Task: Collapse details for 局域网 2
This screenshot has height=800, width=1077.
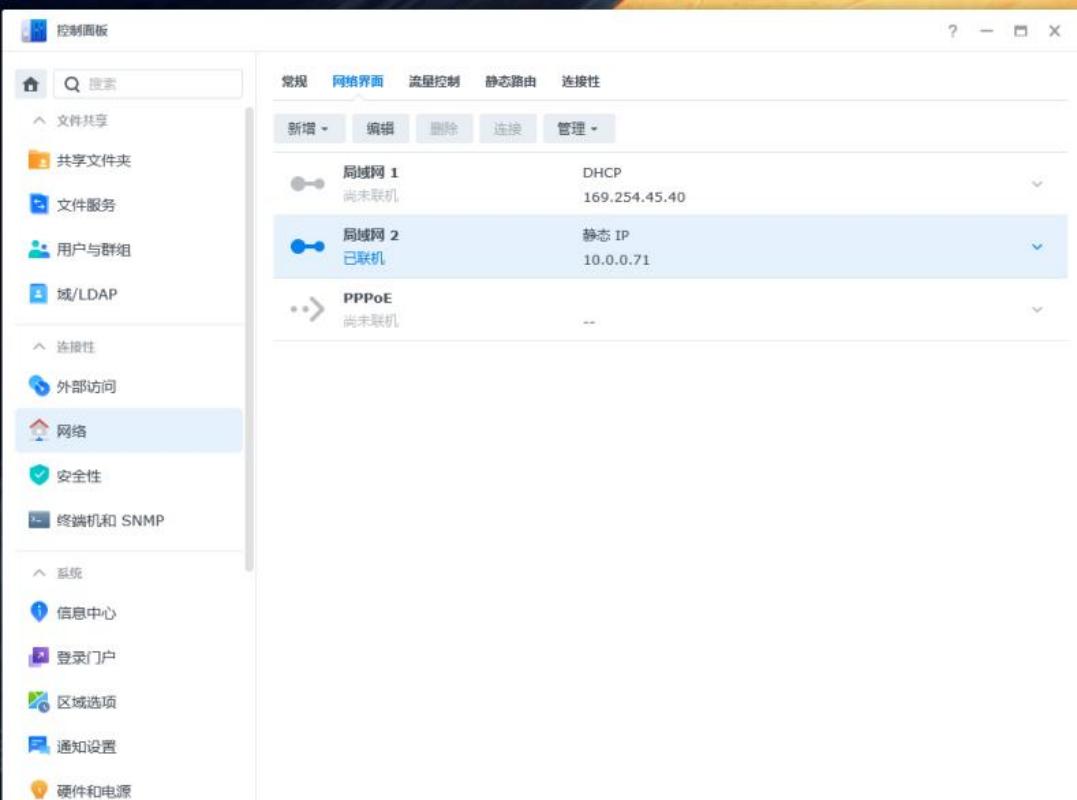Action: coord(1036,248)
